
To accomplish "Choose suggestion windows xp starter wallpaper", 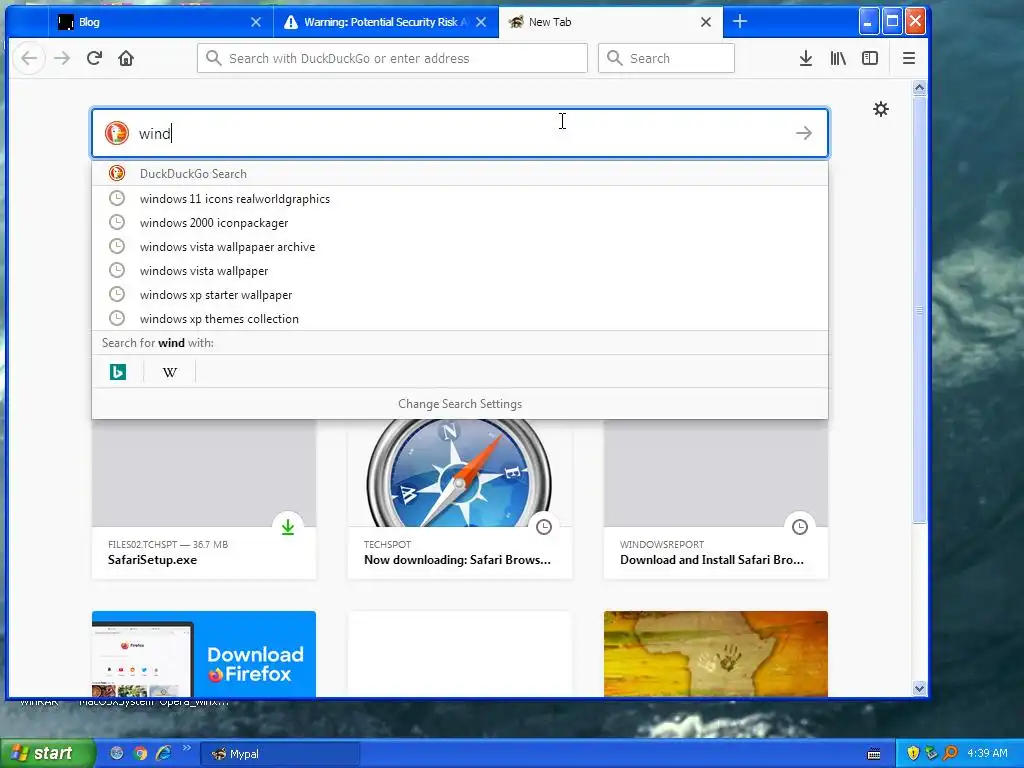I will (x=460, y=295).
